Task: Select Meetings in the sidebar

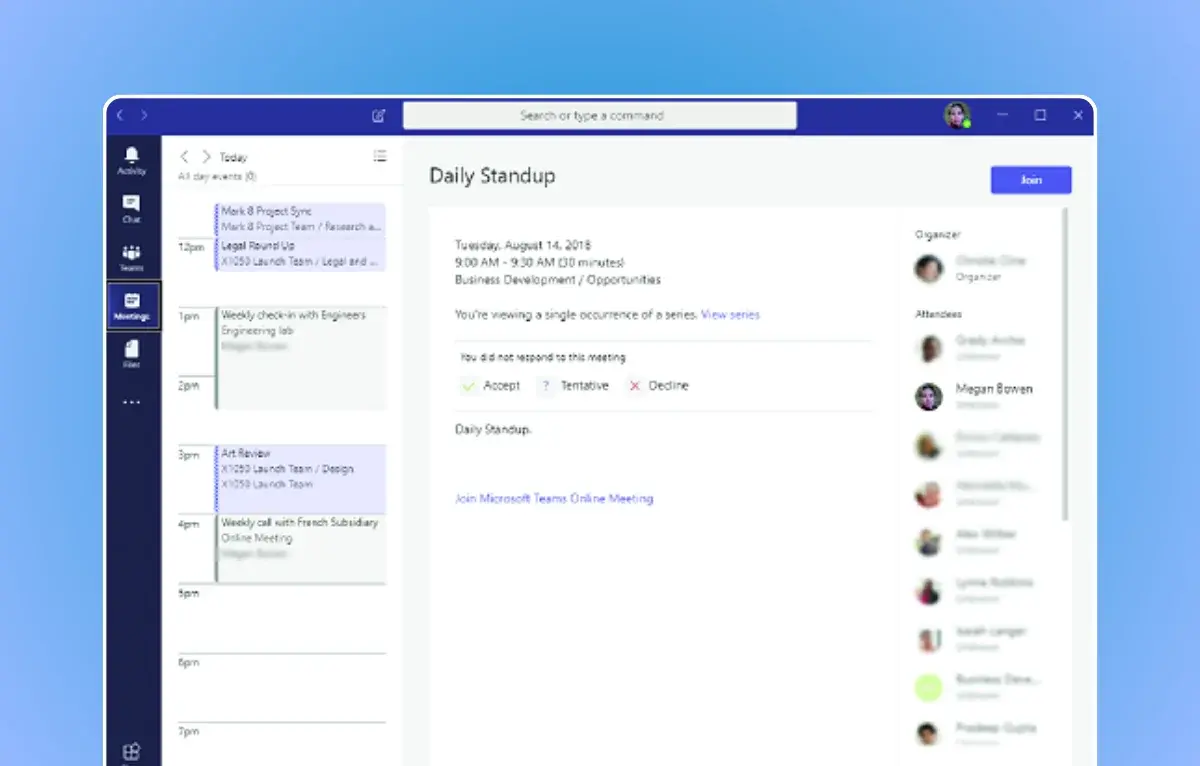Action: click(132, 306)
